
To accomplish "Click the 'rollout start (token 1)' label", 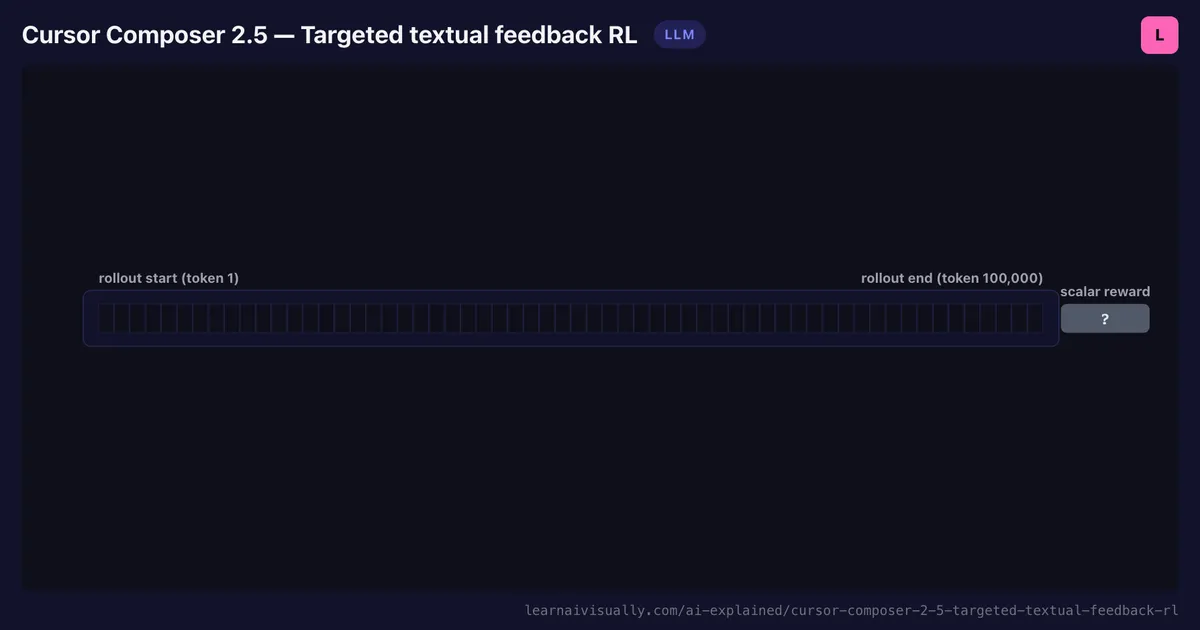I will [169, 278].
